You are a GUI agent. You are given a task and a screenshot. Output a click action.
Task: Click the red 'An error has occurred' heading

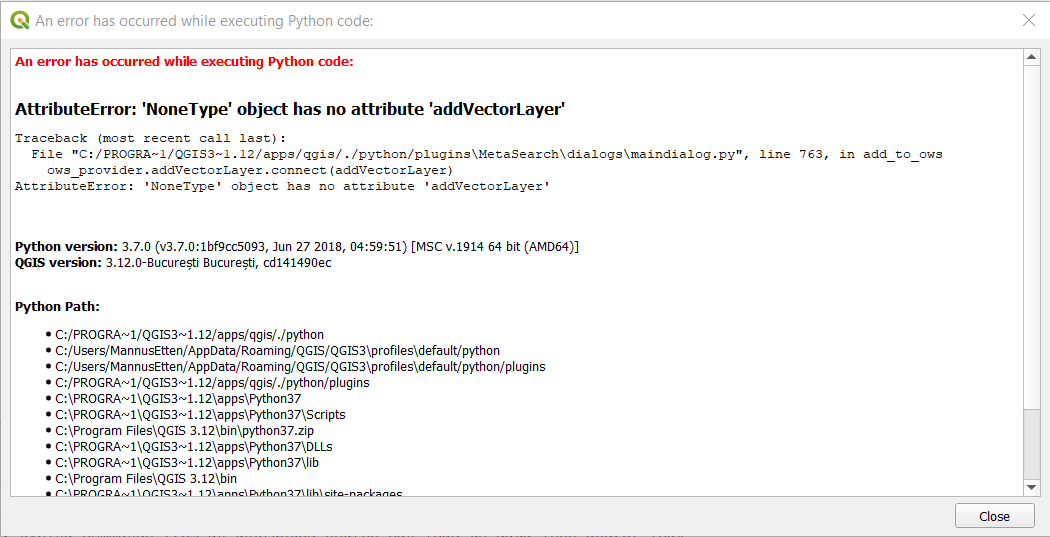click(x=184, y=62)
